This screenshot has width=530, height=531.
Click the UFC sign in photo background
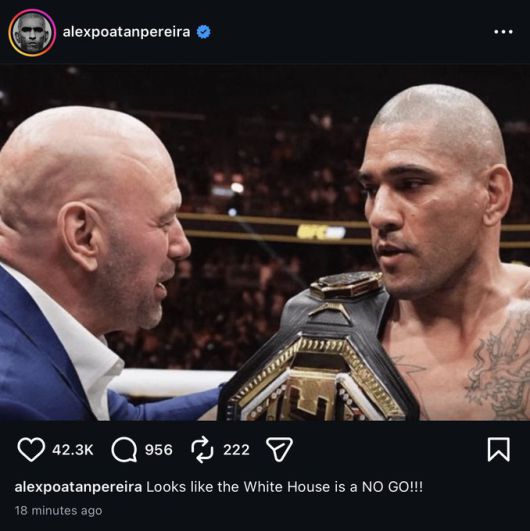coord(321,232)
